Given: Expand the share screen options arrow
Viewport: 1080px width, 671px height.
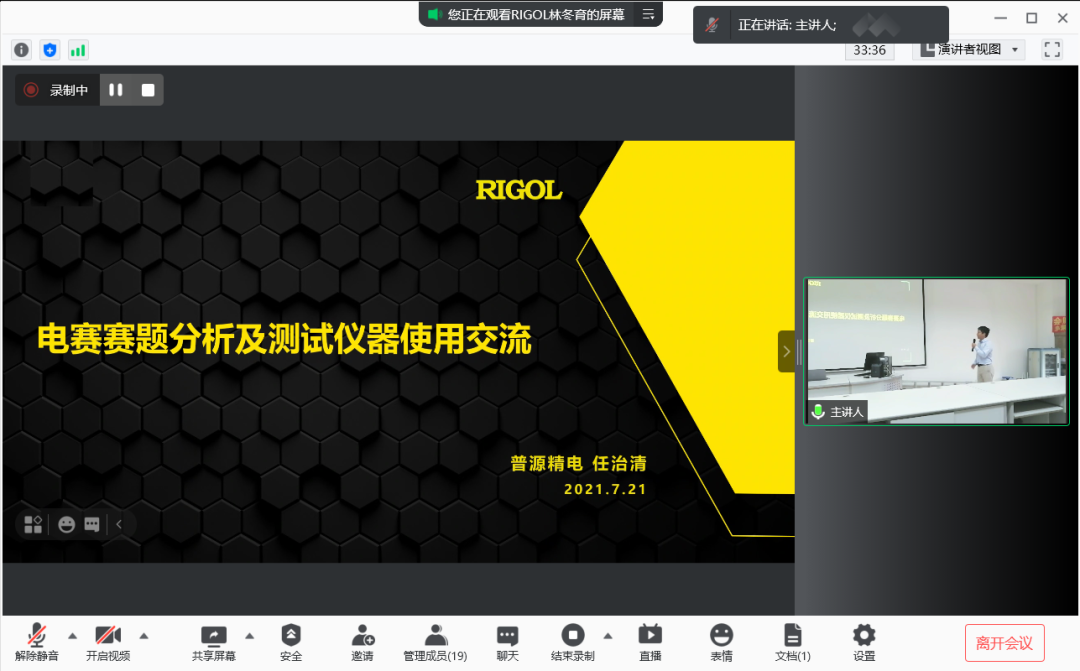Looking at the screenshot, I should pyautogui.click(x=249, y=635).
